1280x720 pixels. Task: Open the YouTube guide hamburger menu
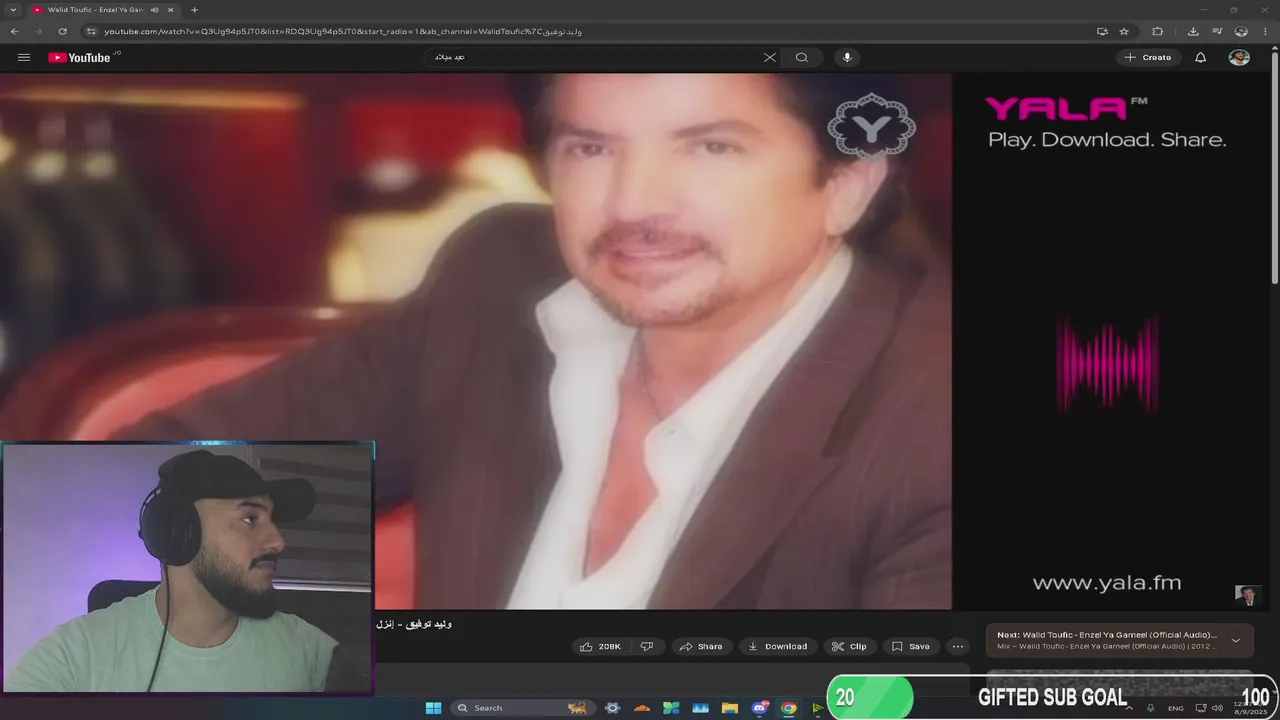click(24, 57)
